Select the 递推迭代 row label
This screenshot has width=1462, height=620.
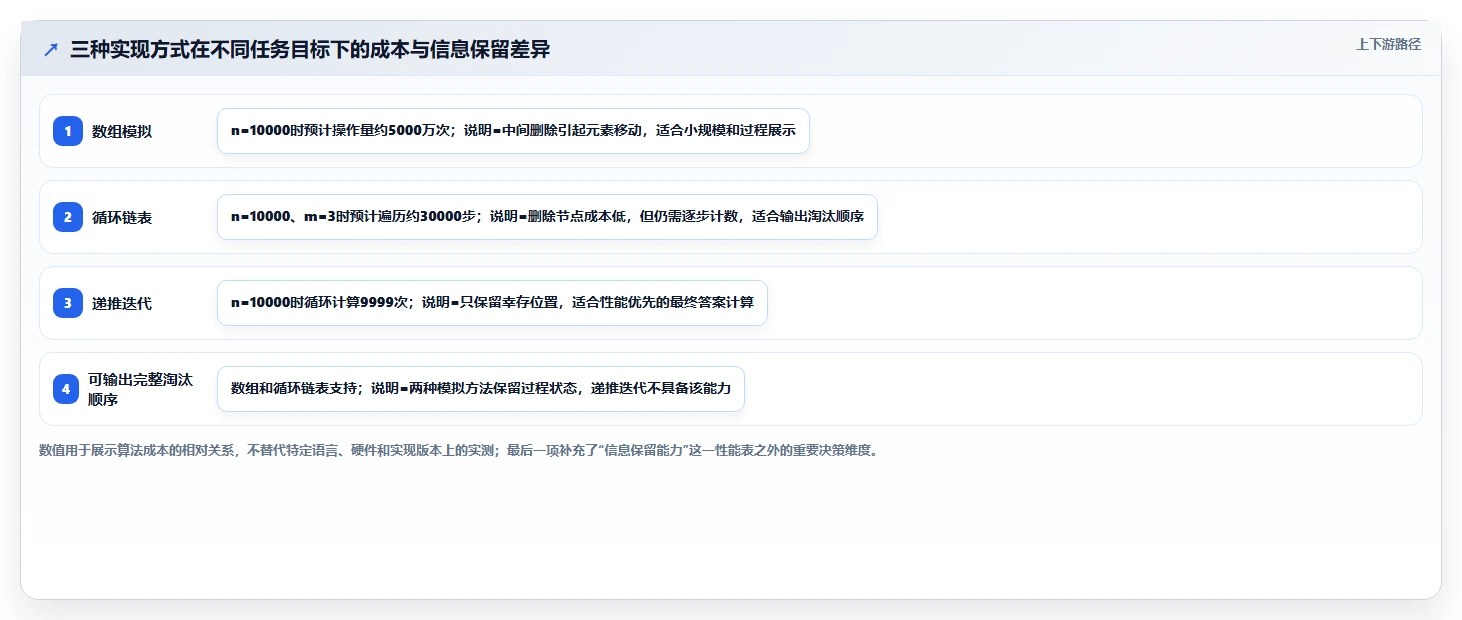pyautogui.click(x=122, y=303)
